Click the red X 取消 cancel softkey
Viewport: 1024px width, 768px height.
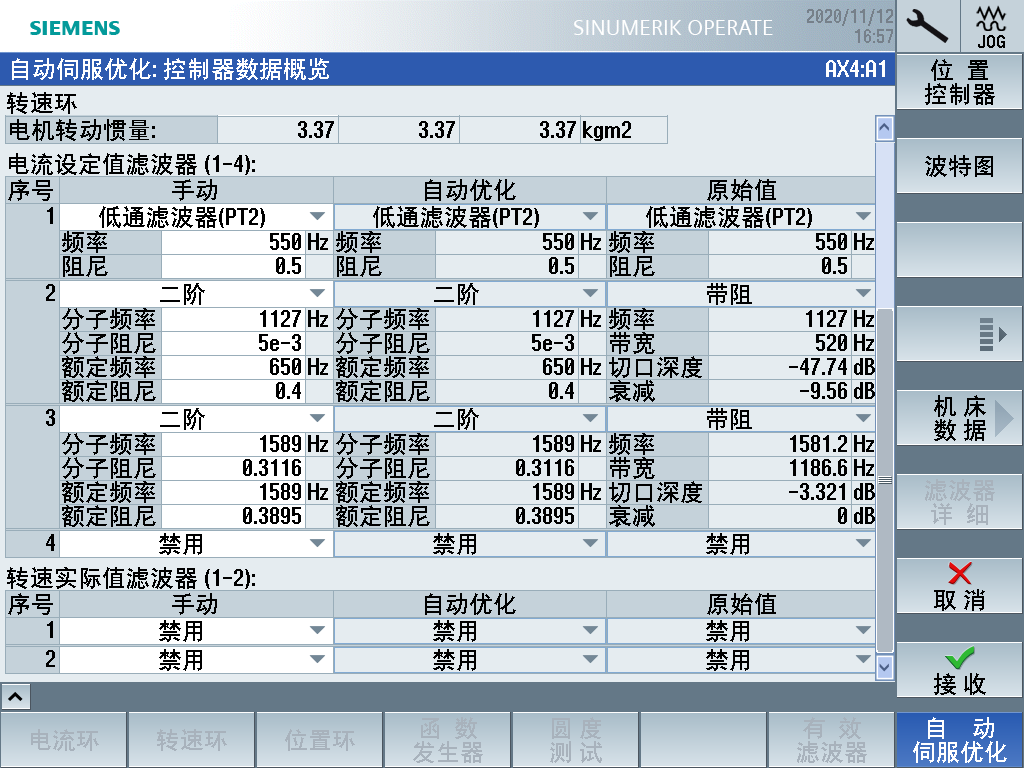[x=959, y=586]
